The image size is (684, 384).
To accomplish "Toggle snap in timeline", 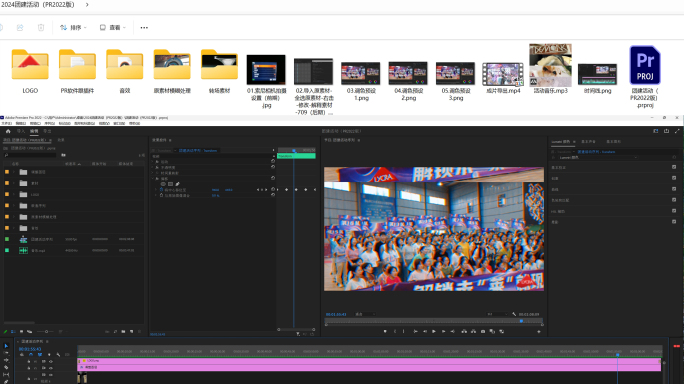I will coord(31,355).
